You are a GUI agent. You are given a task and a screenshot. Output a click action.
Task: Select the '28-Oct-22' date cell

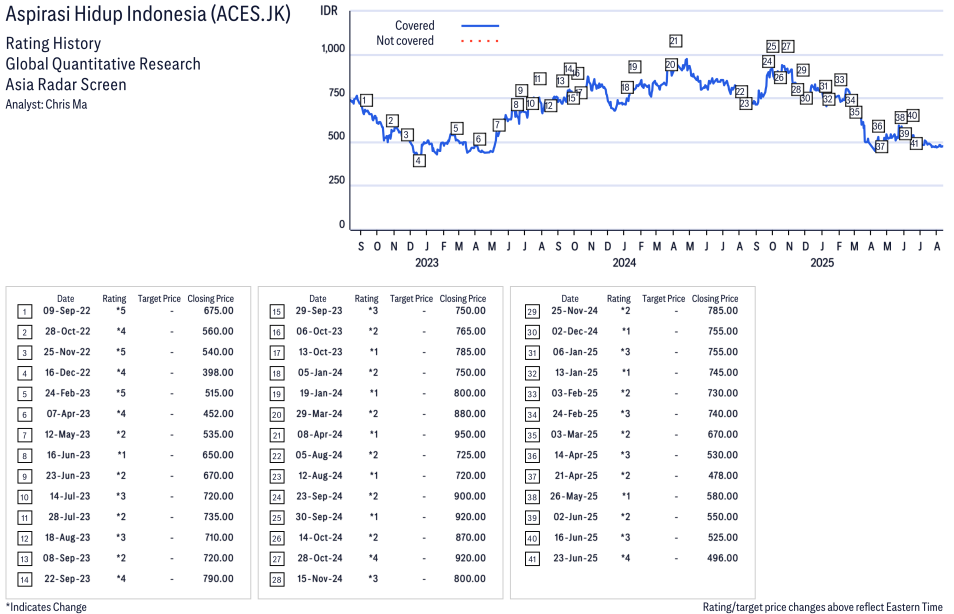pos(68,332)
